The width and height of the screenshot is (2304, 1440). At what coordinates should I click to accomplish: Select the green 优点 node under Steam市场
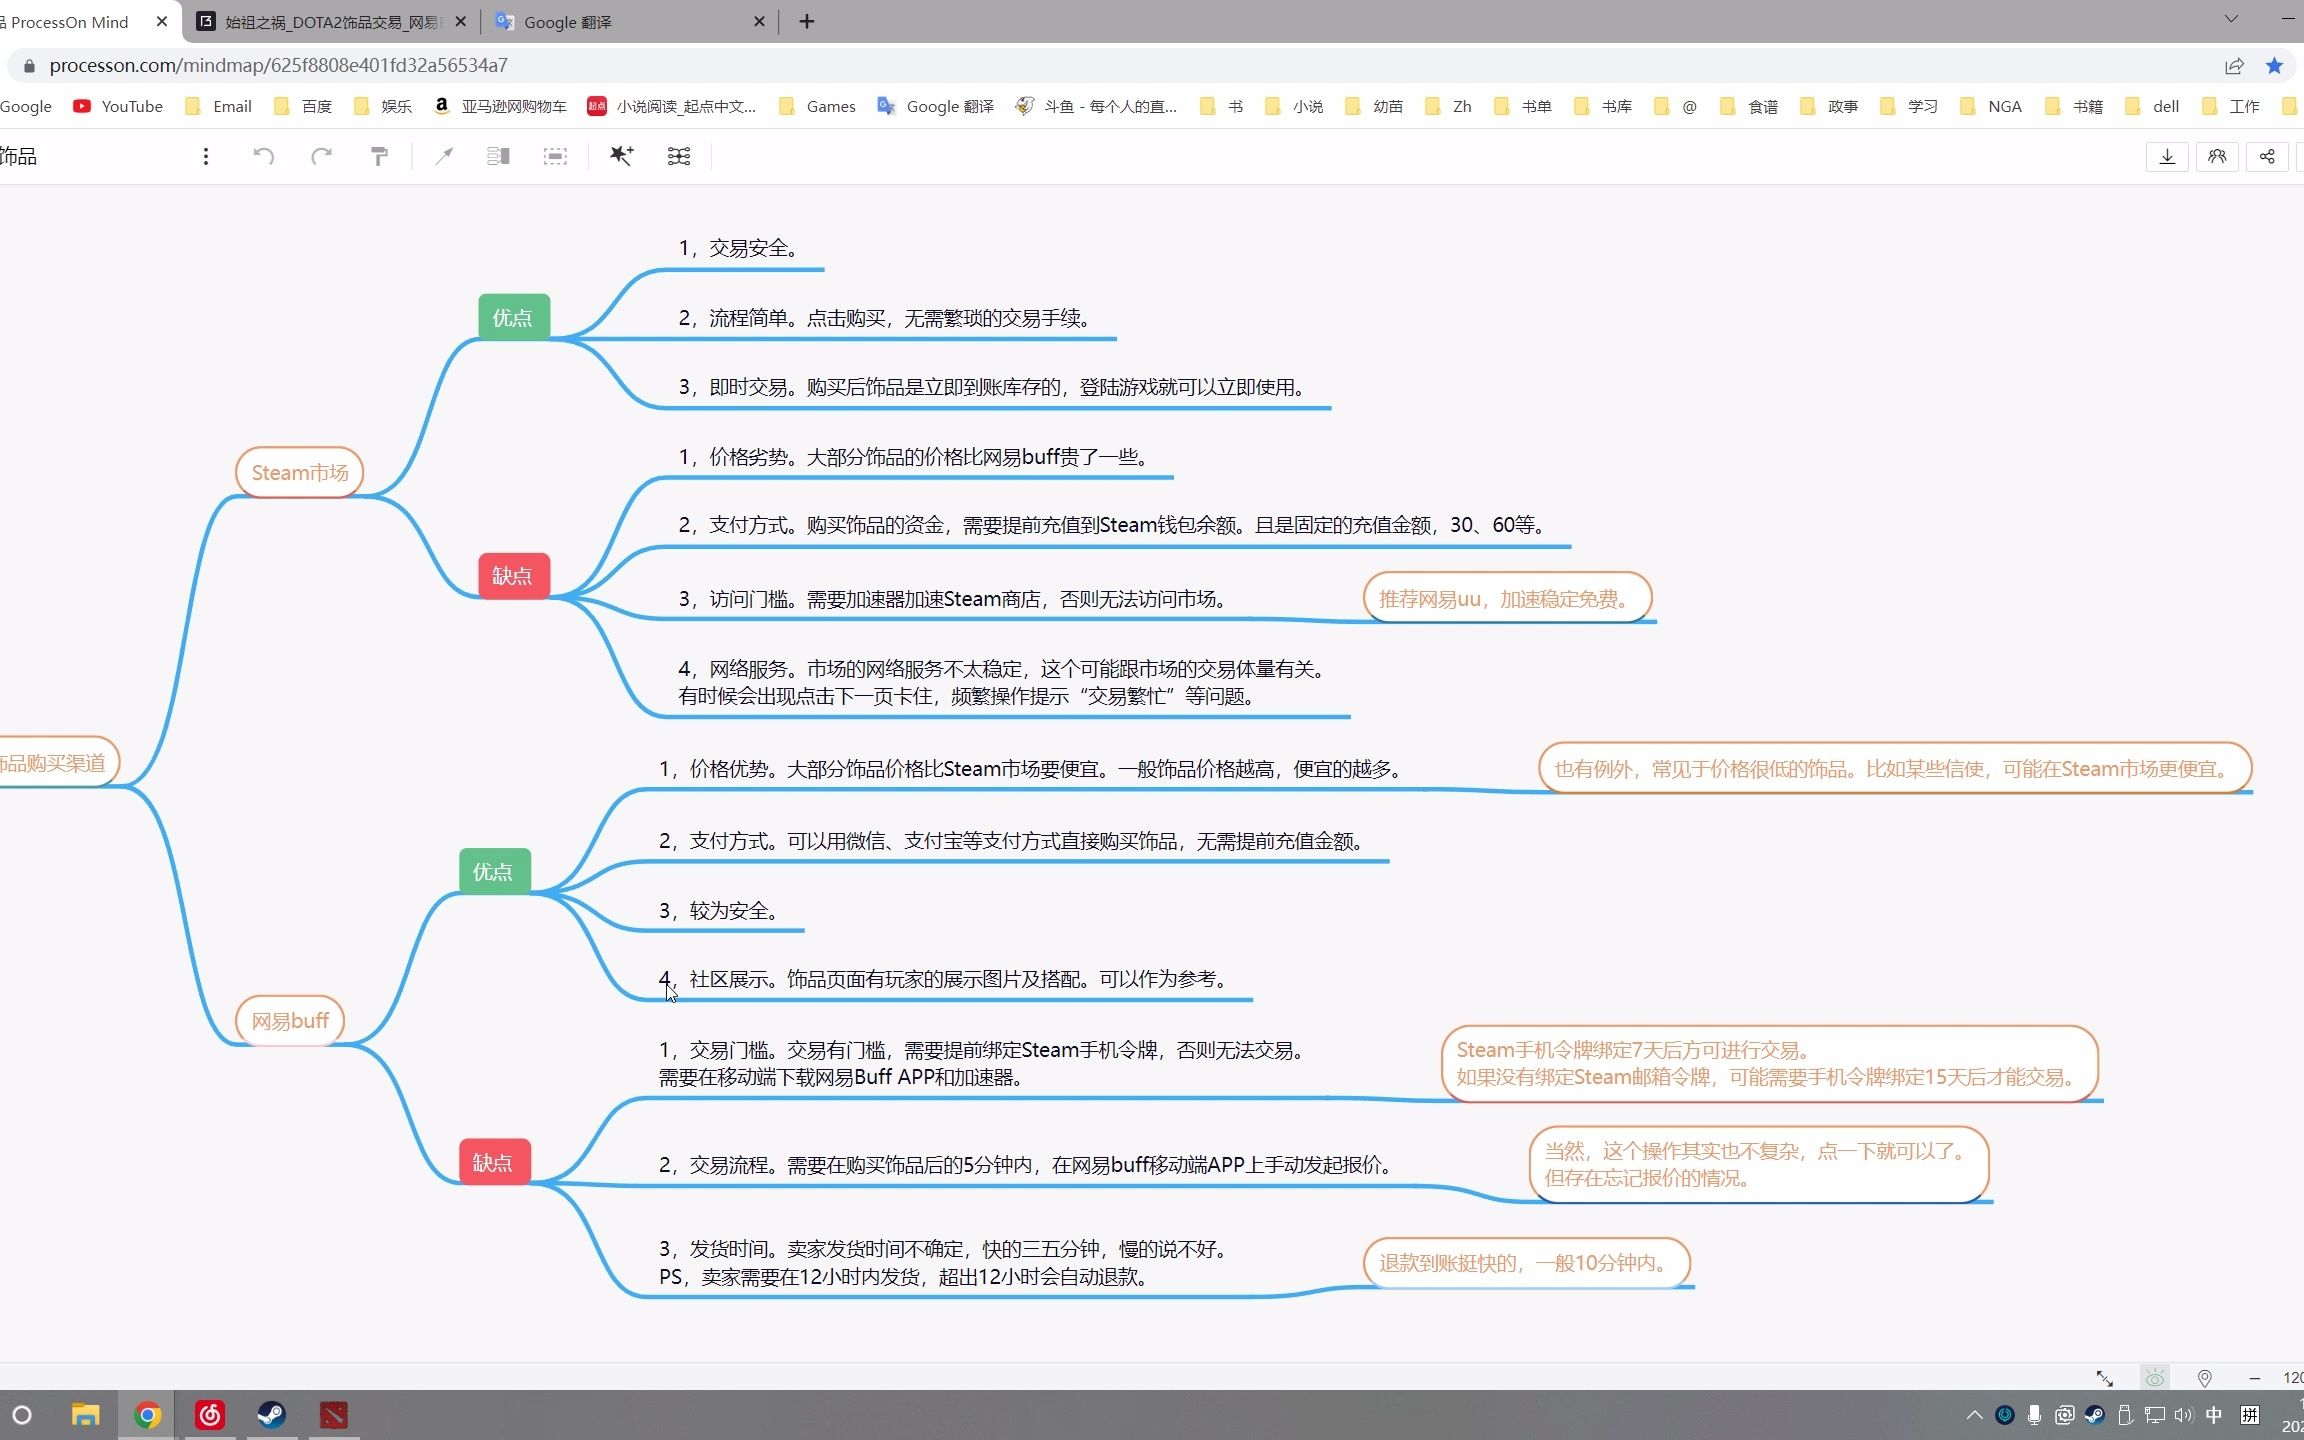[x=513, y=317]
